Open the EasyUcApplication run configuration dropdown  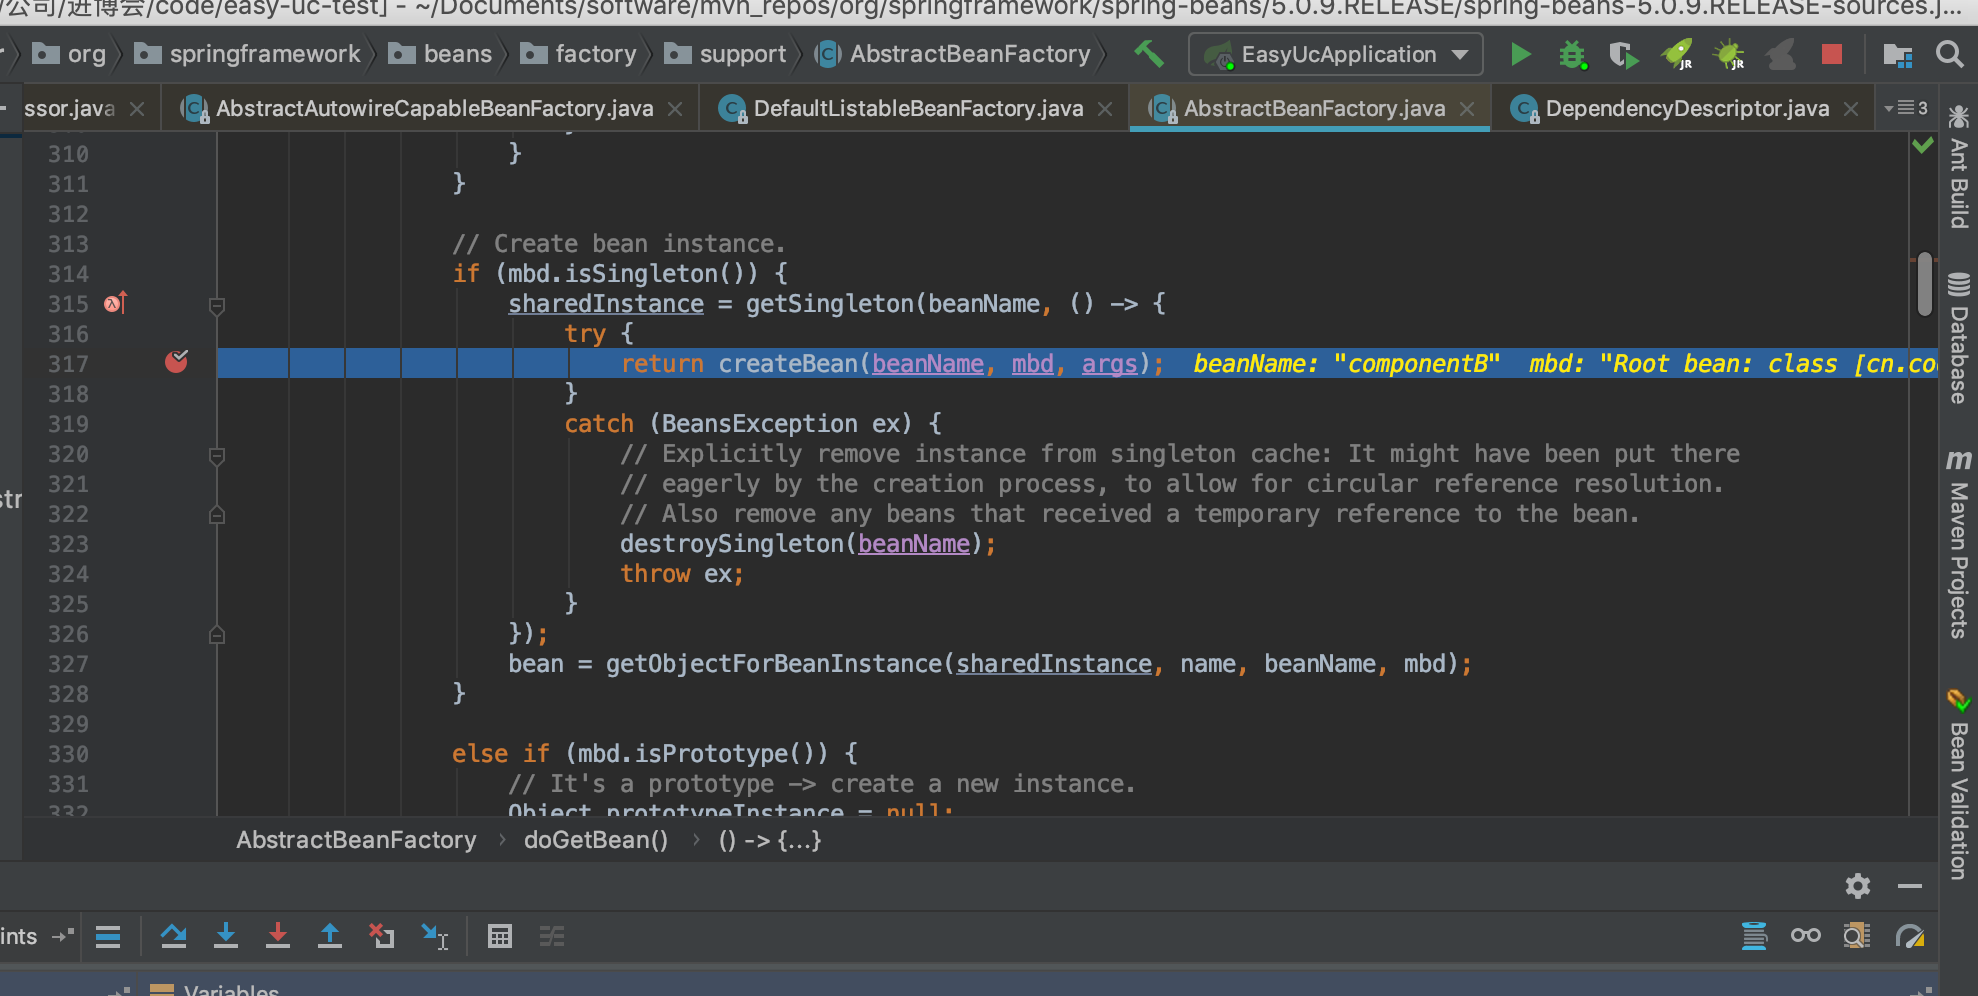[x=1335, y=54]
